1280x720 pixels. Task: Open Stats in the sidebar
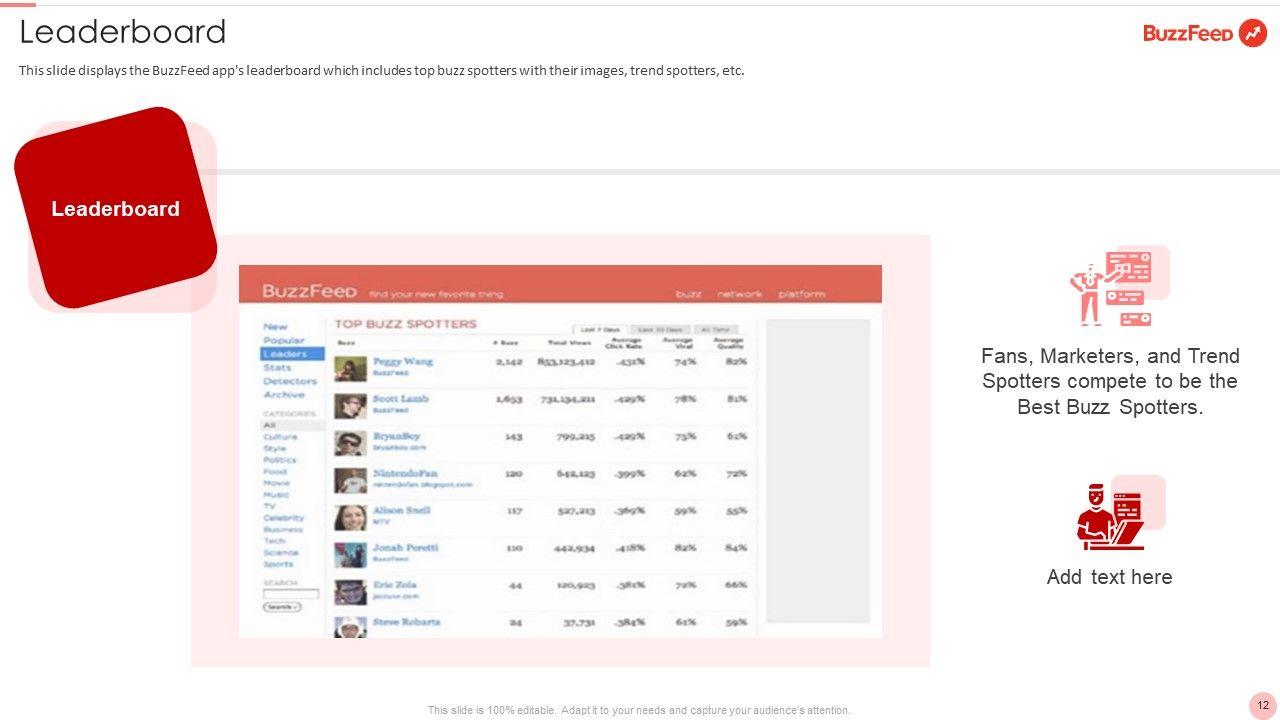pos(277,368)
